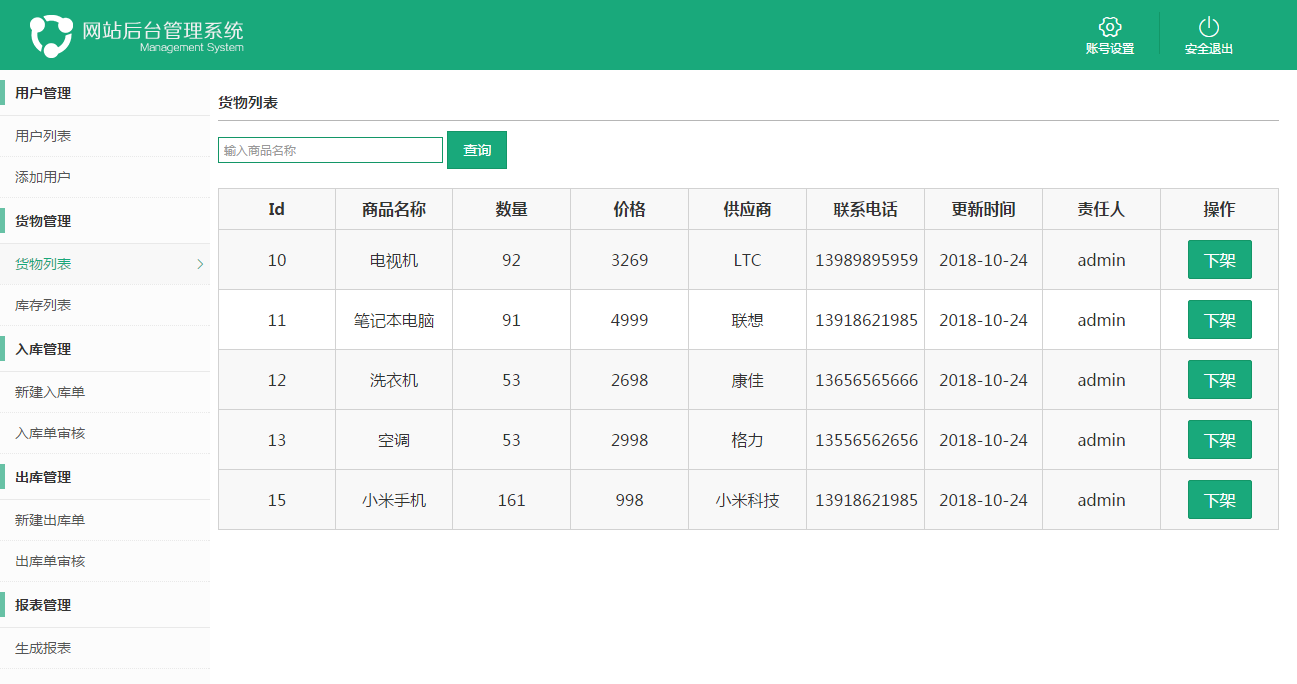The height and width of the screenshot is (684, 1297).
Task: Click the 操作 column header
Action: [x=1219, y=209]
